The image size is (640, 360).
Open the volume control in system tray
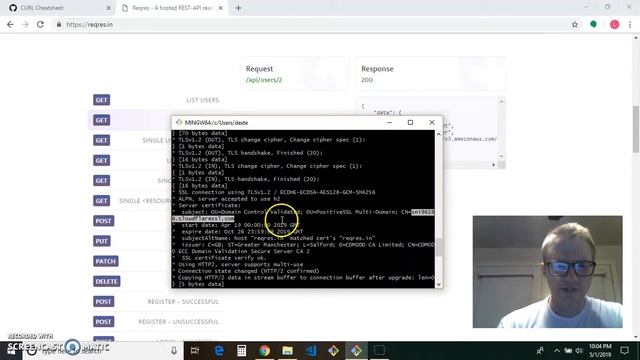(579, 351)
